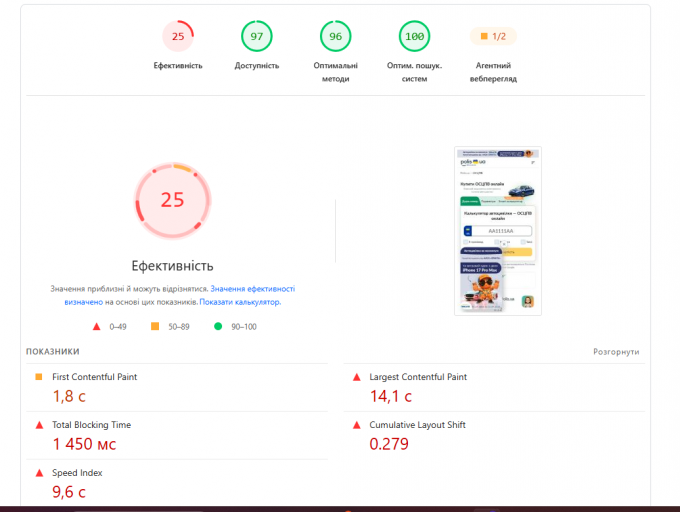Click the Оптим. пошук. систем label

(415, 72)
